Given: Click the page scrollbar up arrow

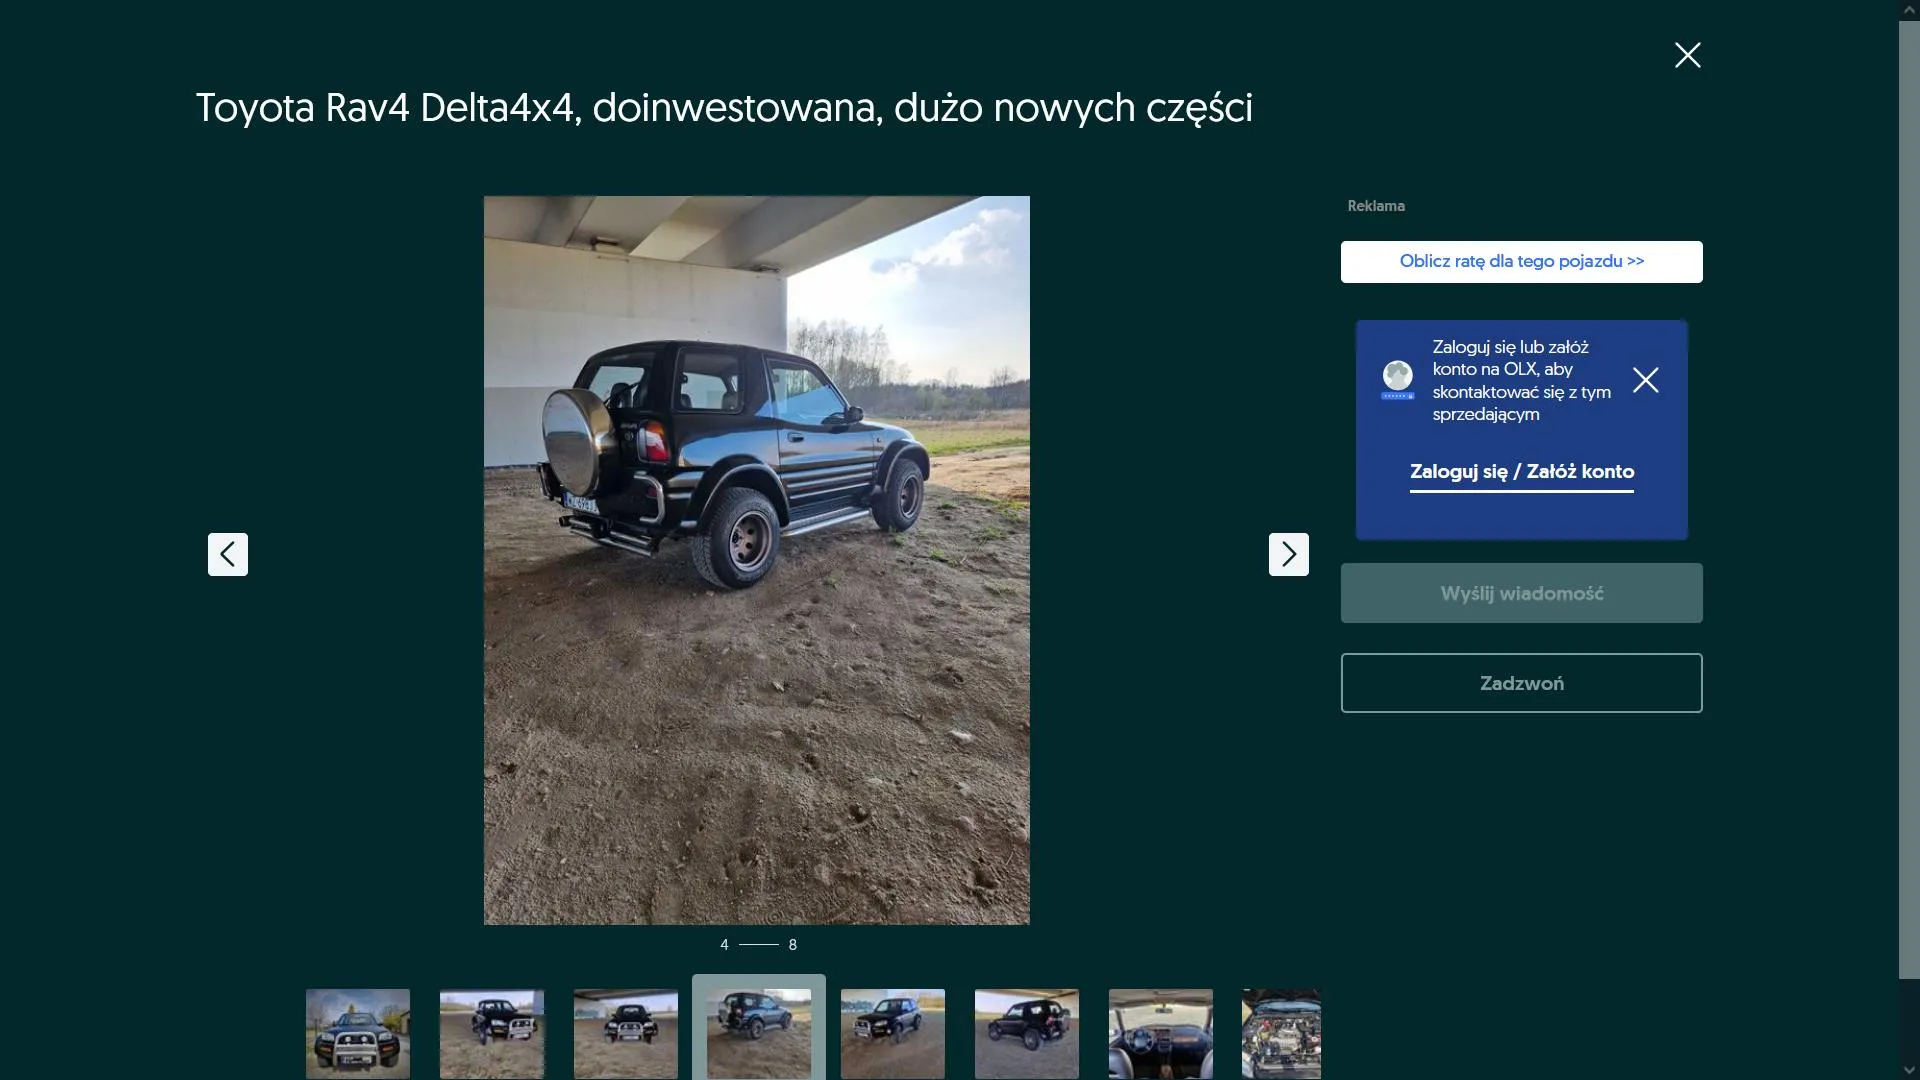Looking at the screenshot, I should point(1909,10).
